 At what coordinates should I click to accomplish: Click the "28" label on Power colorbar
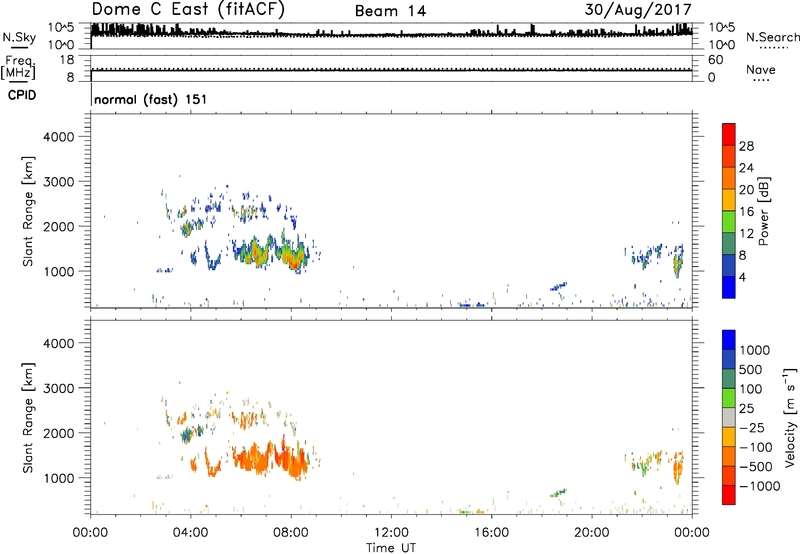(746, 146)
